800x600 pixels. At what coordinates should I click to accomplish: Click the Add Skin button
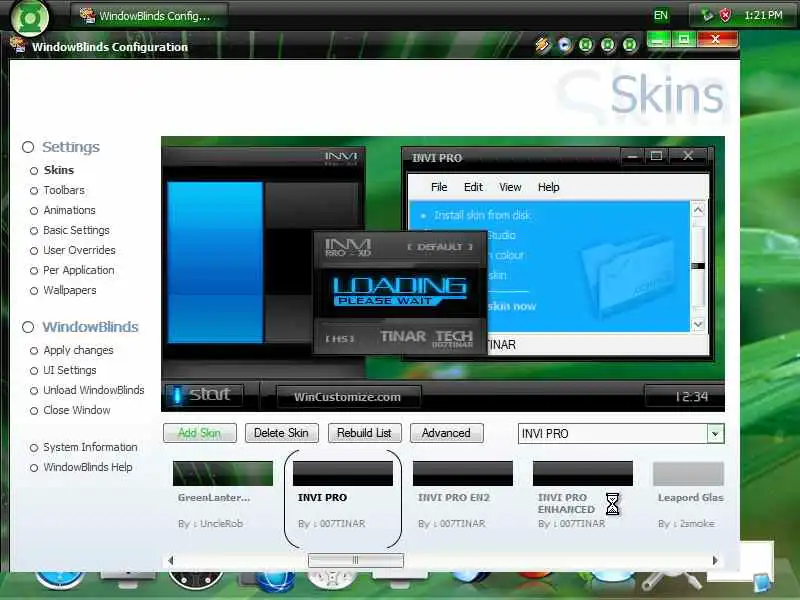pyautogui.click(x=199, y=433)
